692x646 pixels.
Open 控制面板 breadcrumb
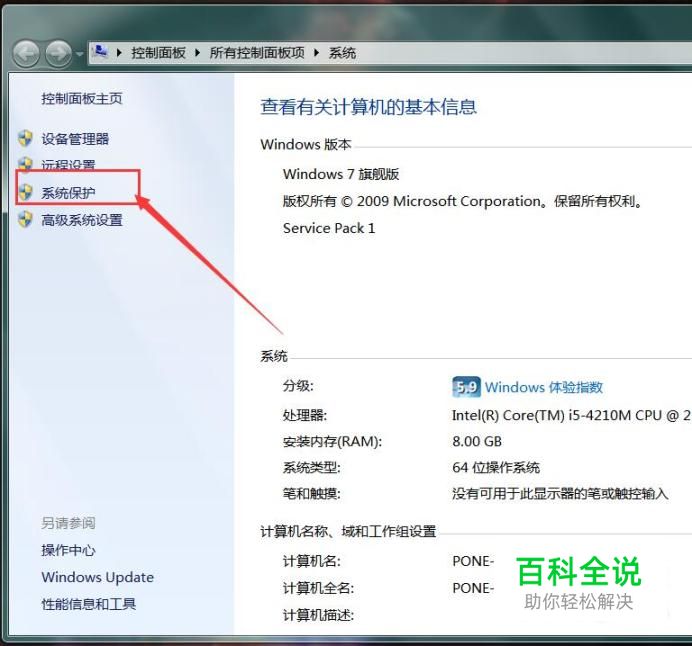pos(158,53)
